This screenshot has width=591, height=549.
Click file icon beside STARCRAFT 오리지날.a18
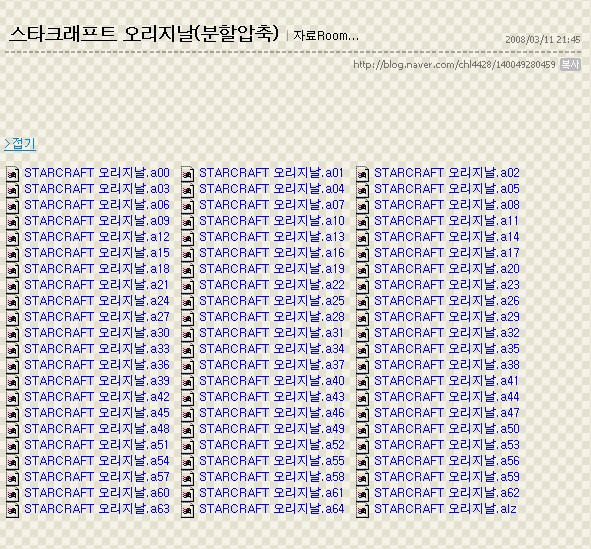(12, 270)
